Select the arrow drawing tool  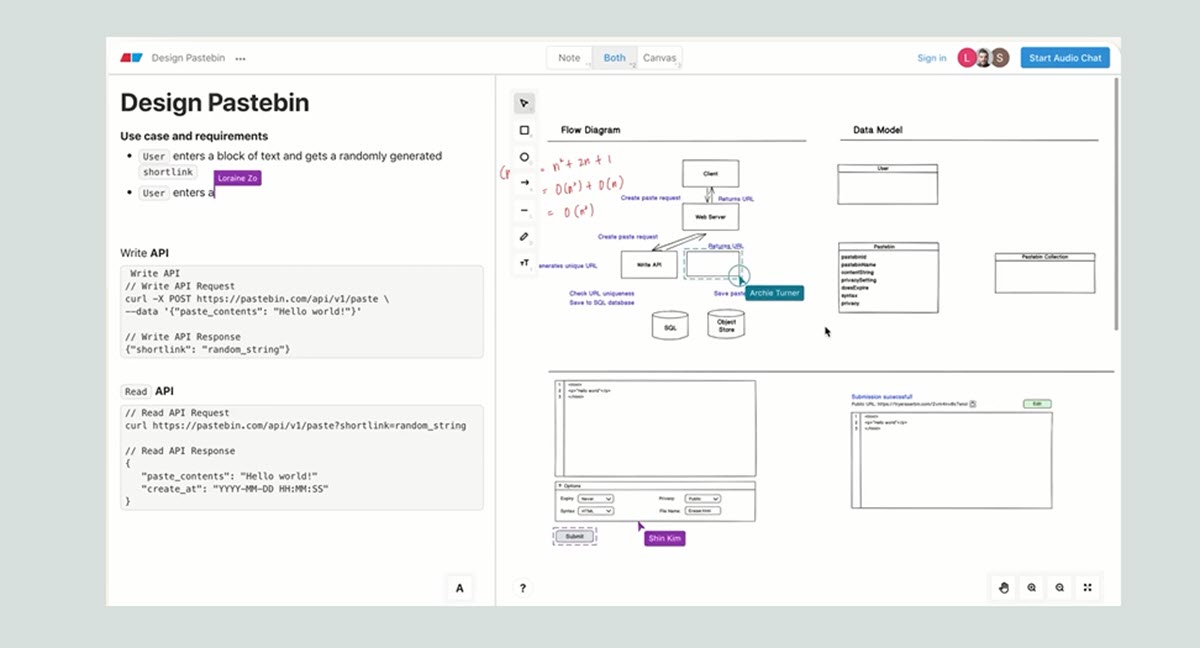pos(524,183)
